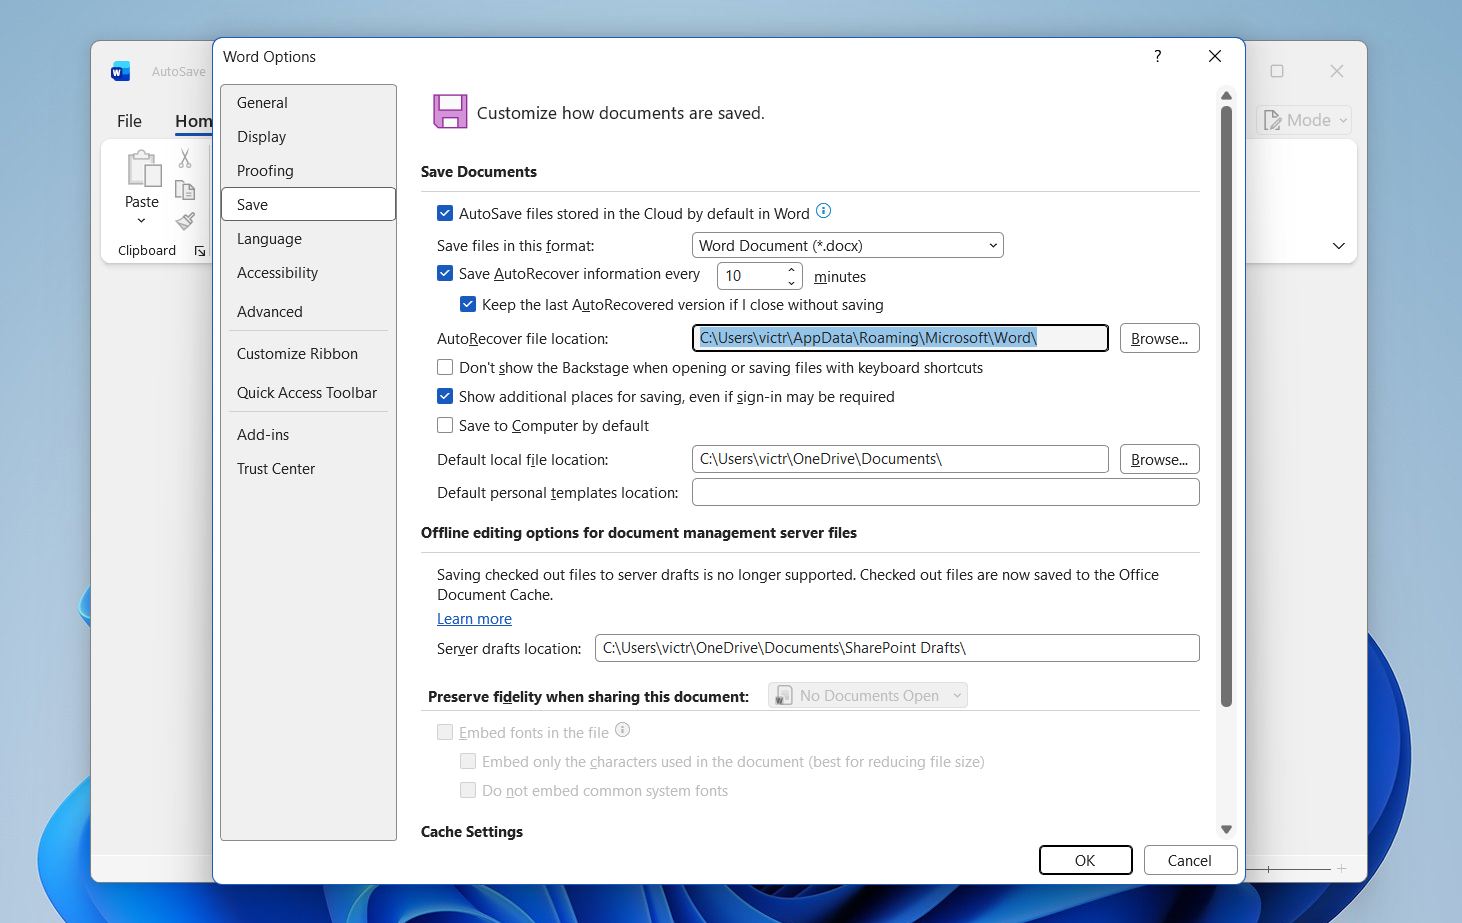Click the Help question mark icon
The width and height of the screenshot is (1462, 923).
(1157, 56)
